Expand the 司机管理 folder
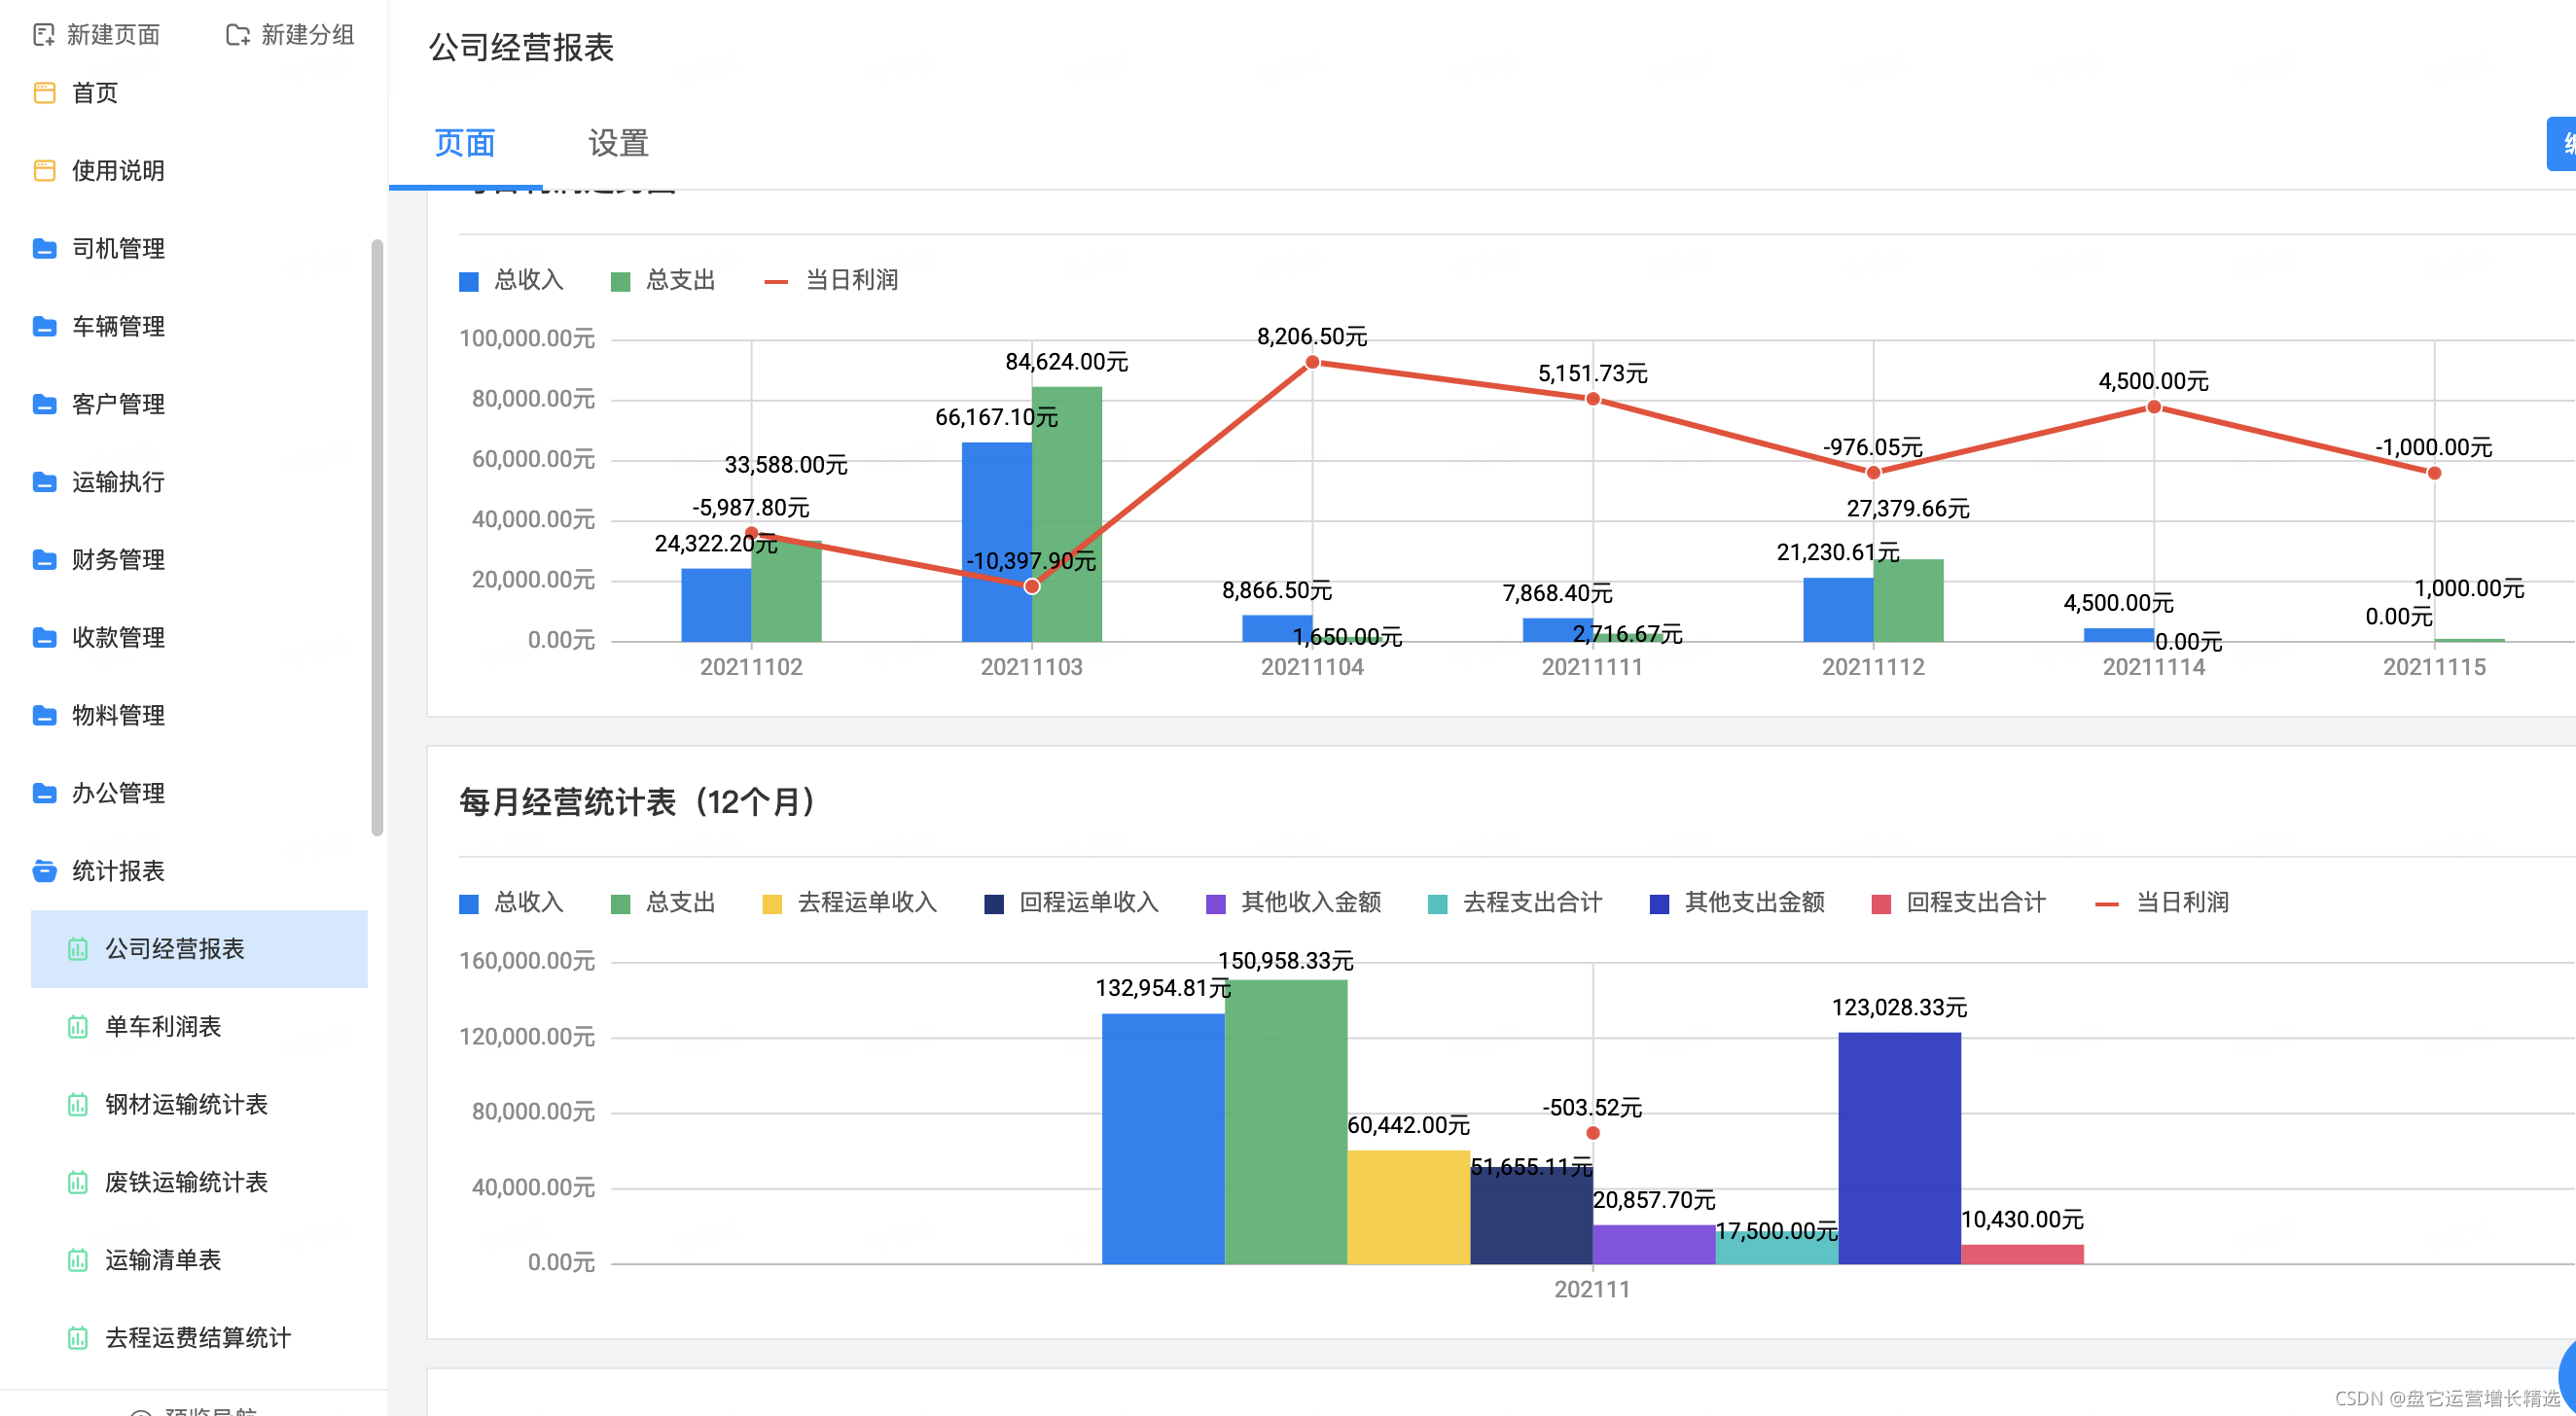Image resolution: width=2576 pixels, height=1416 pixels. (x=118, y=249)
